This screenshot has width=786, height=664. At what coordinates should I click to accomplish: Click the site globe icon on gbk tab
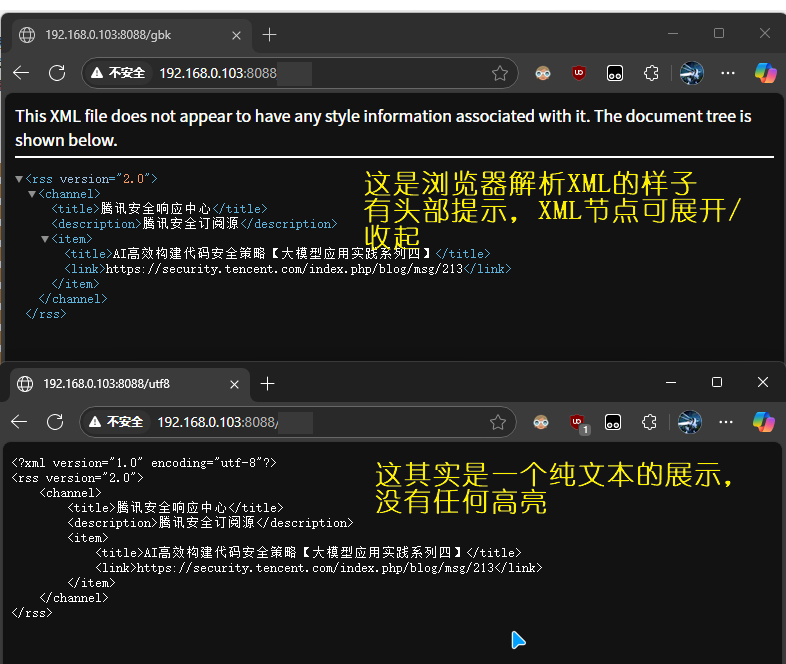[27, 35]
